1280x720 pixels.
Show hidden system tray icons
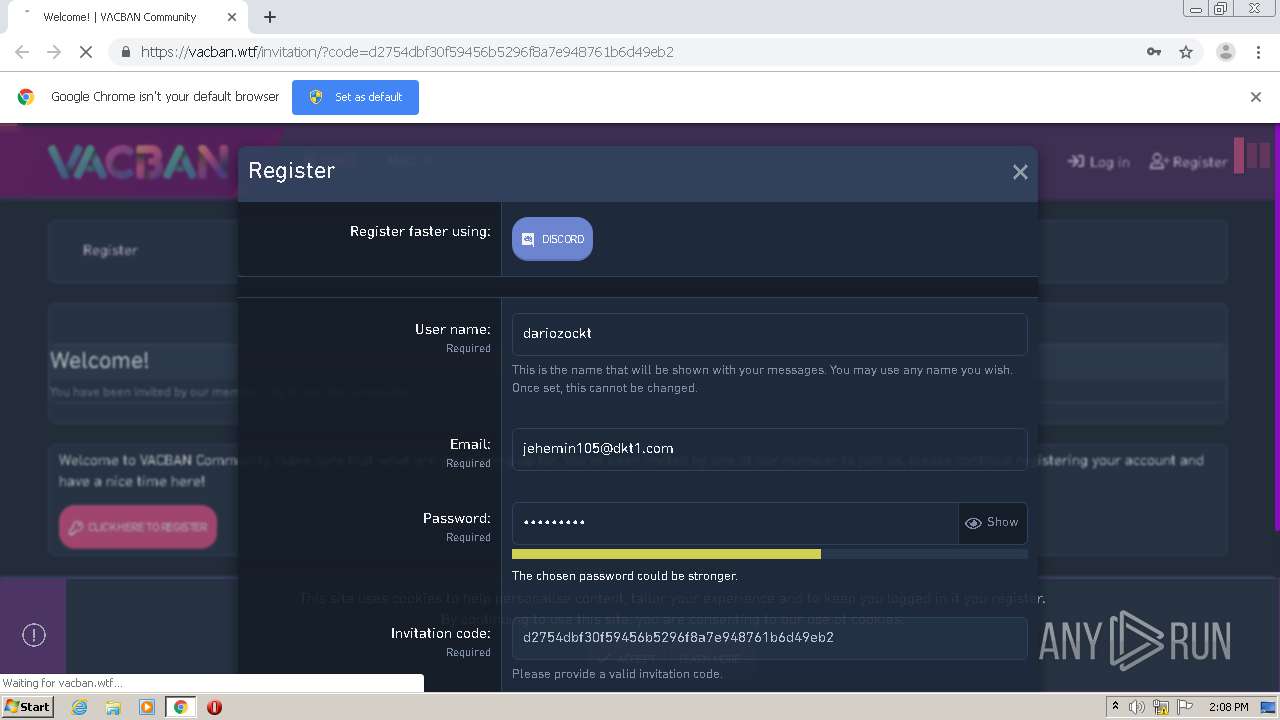[x=1115, y=707]
